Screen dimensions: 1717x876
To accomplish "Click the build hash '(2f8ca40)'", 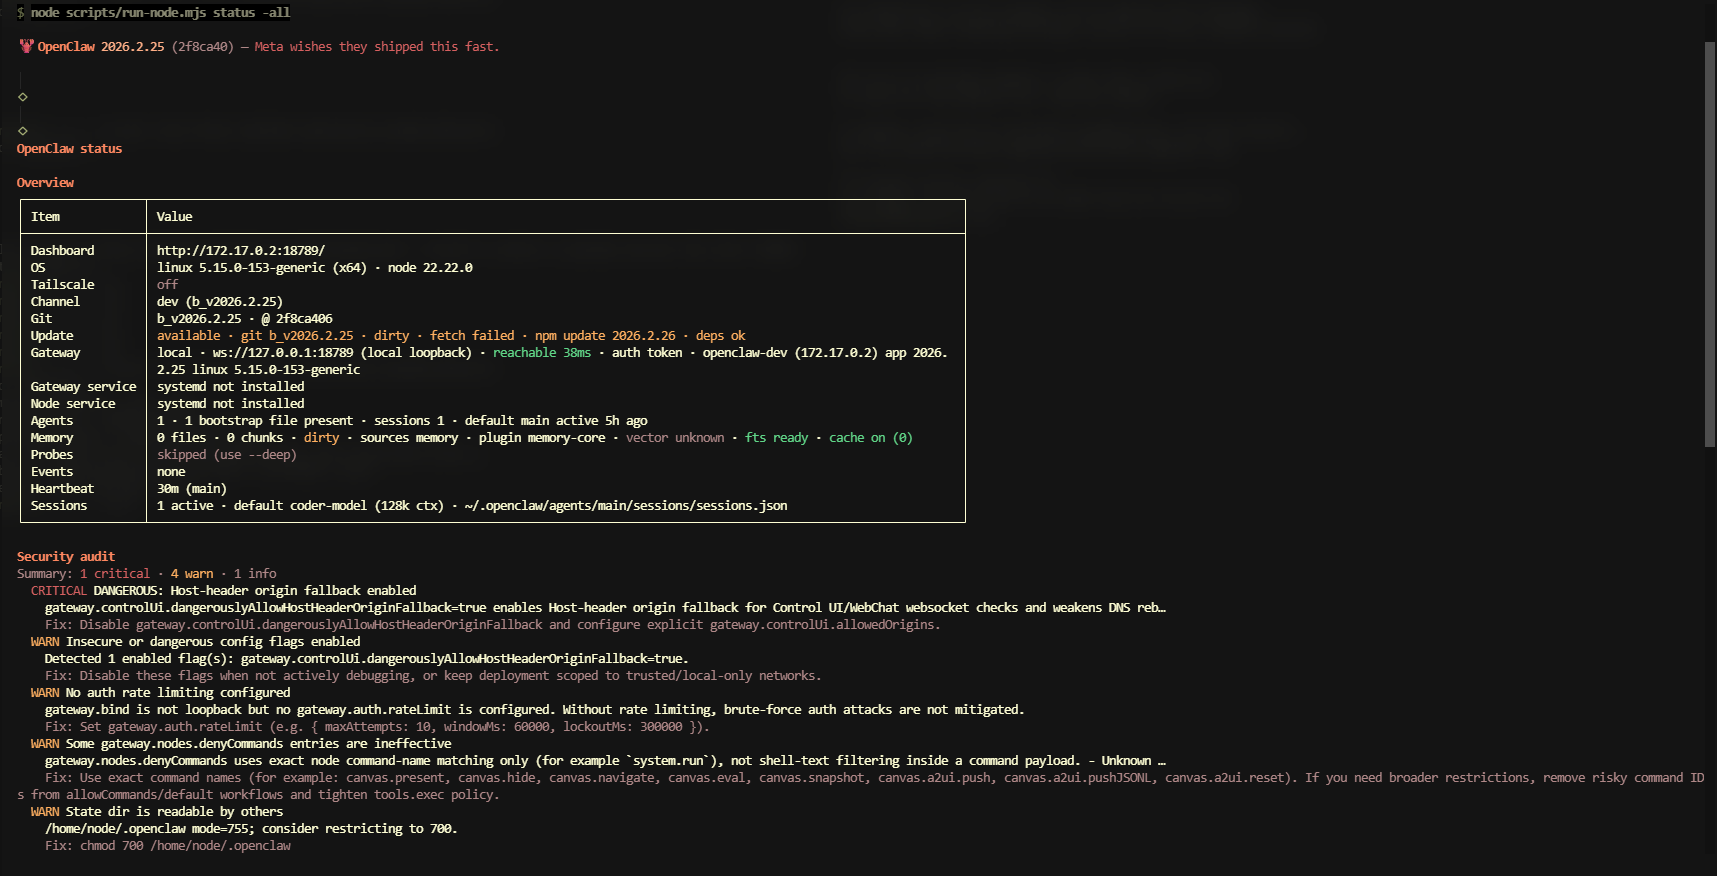I will click(203, 47).
